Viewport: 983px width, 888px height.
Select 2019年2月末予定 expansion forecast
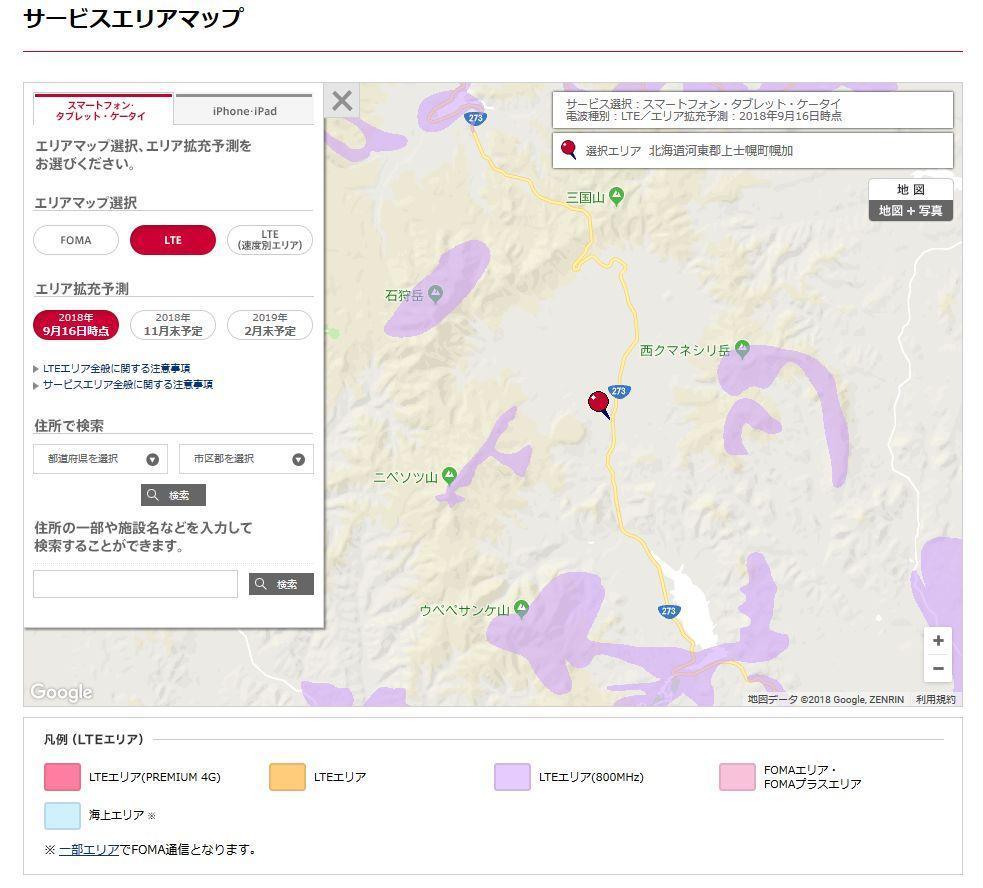click(270, 325)
